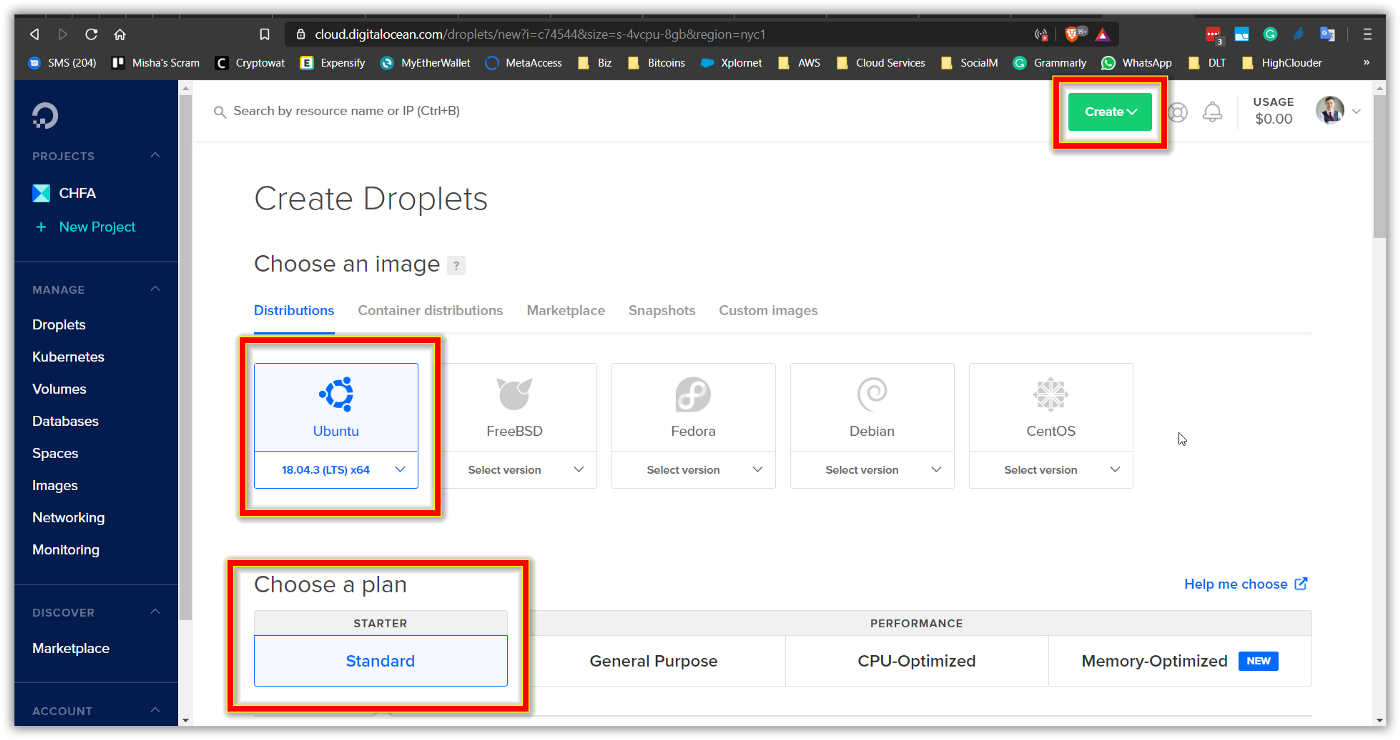Open the MetaAccess bookmark

tap(523, 62)
